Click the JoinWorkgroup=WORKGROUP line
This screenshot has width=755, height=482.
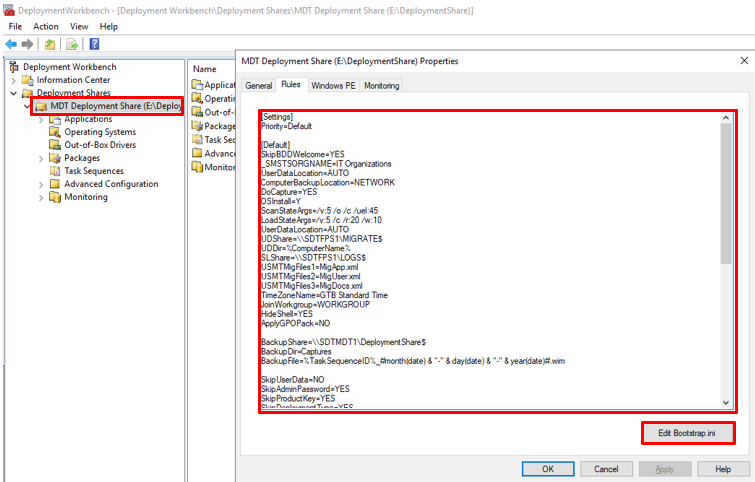(315, 305)
